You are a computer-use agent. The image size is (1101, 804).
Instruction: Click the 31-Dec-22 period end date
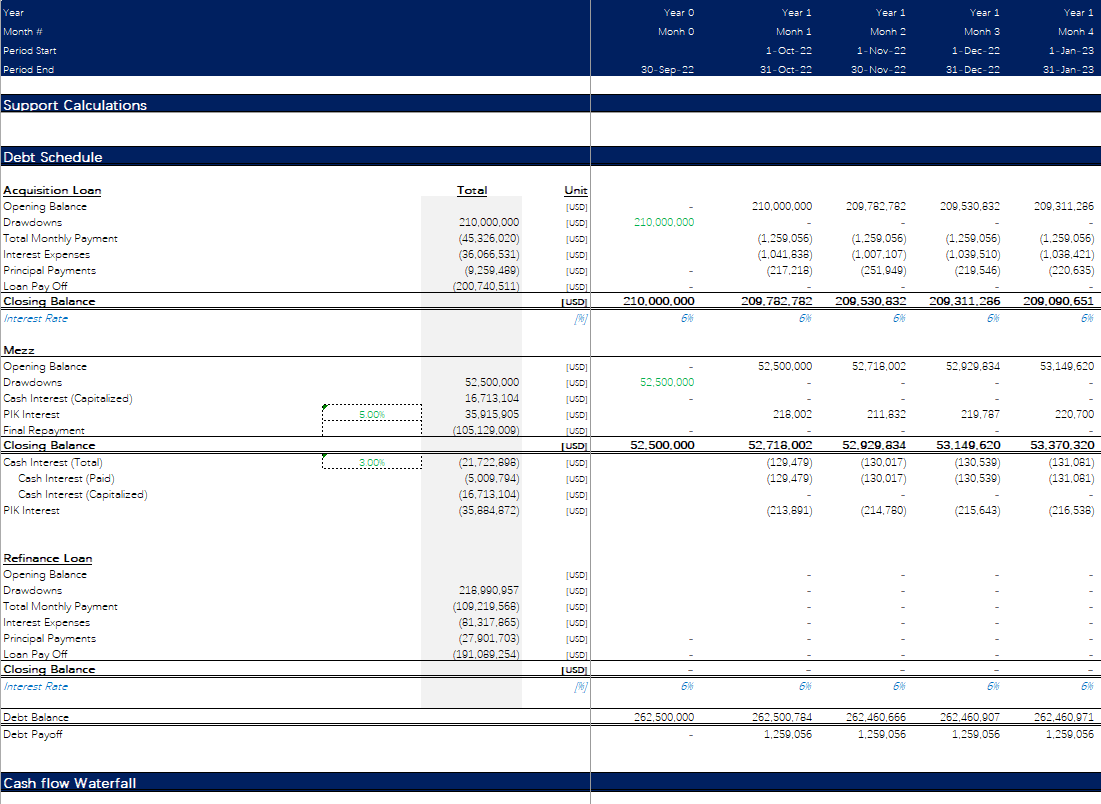click(x=976, y=69)
